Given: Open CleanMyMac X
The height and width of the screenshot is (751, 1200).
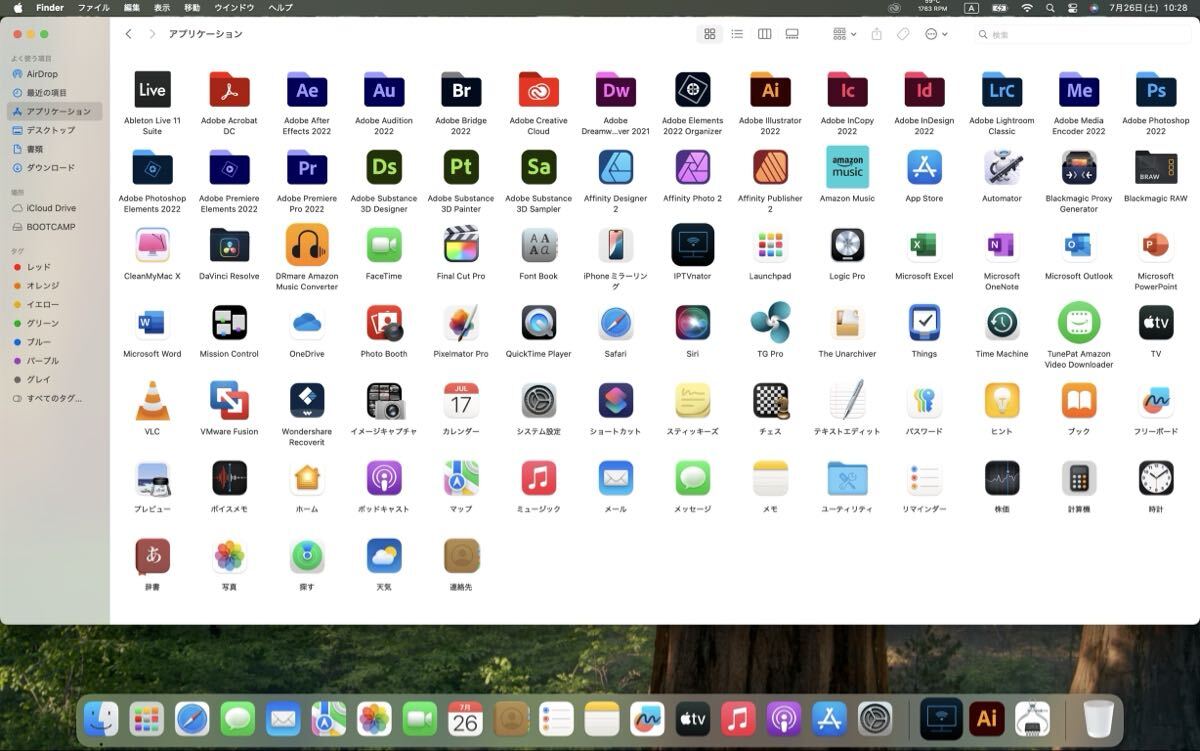Looking at the screenshot, I should click(152, 245).
